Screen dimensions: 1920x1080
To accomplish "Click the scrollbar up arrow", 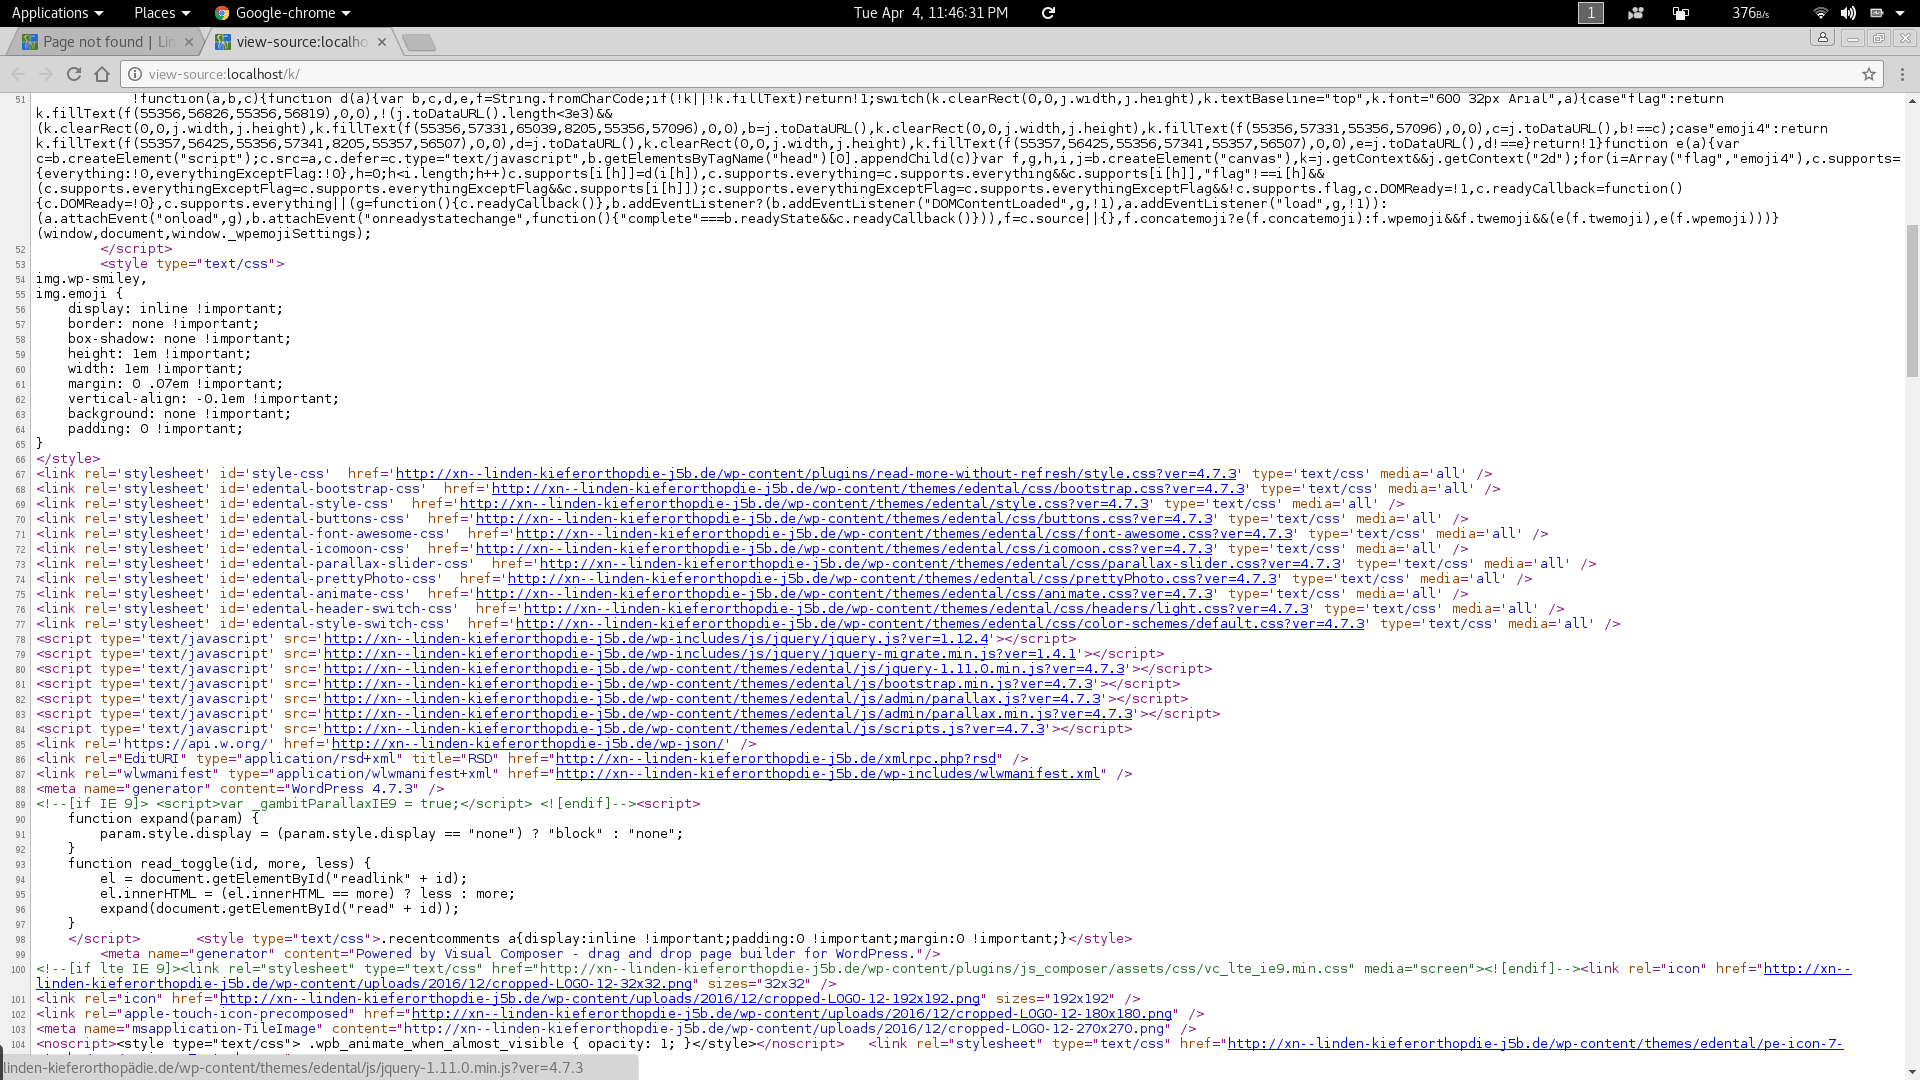I will (x=1912, y=101).
